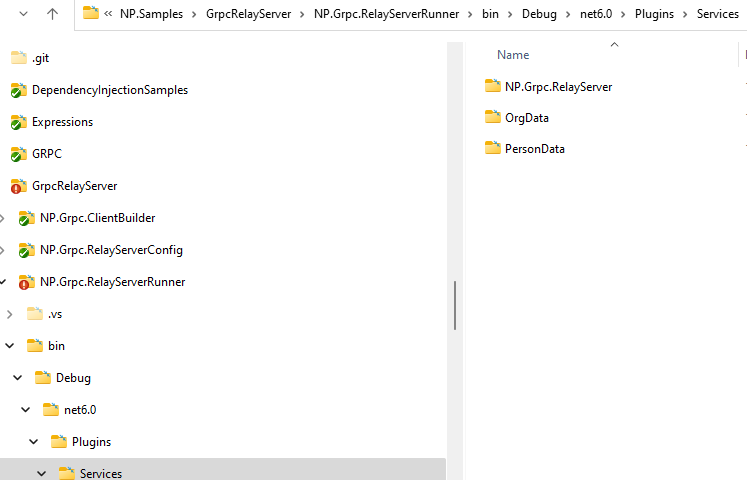This screenshot has width=747, height=480.
Task: Select the .vs folder icon in tree
Action: pyautogui.click(x=35, y=314)
